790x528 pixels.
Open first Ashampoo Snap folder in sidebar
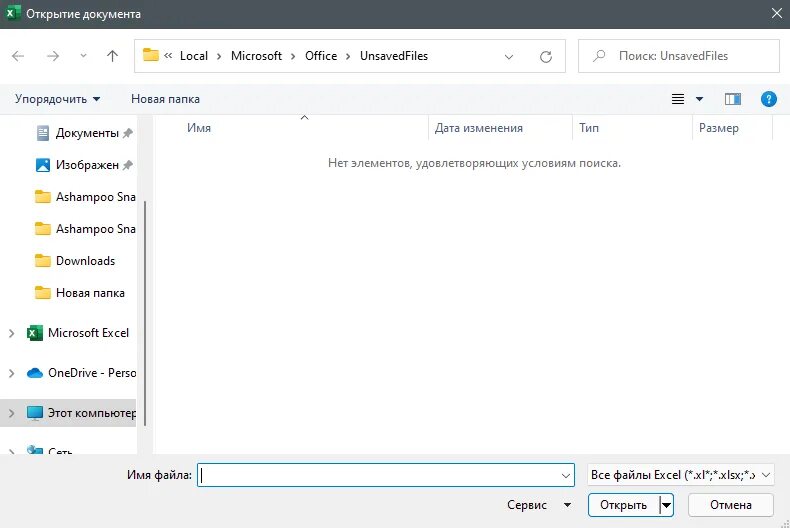coord(85,197)
